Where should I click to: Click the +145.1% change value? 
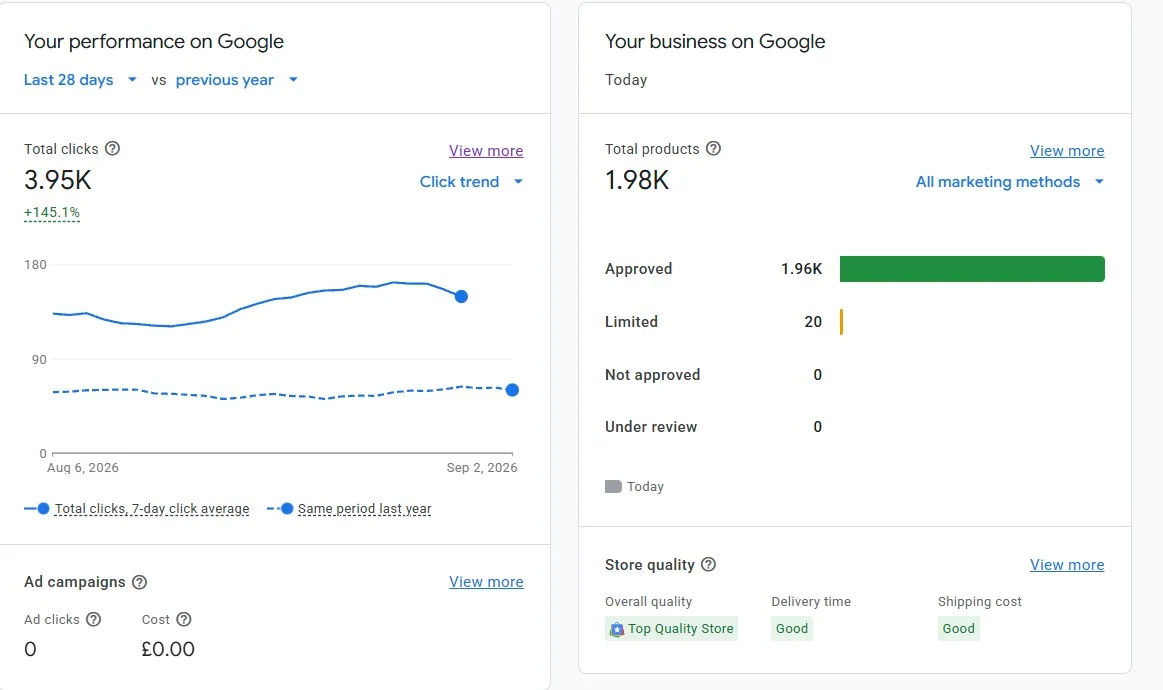pyautogui.click(x=52, y=212)
